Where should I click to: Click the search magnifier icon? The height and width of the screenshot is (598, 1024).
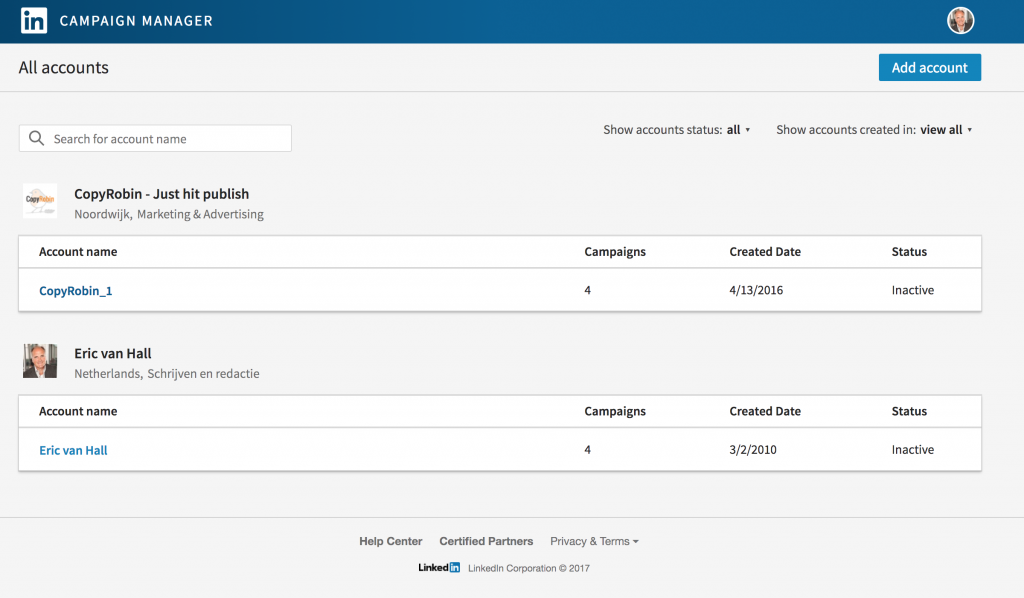tap(37, 138)
